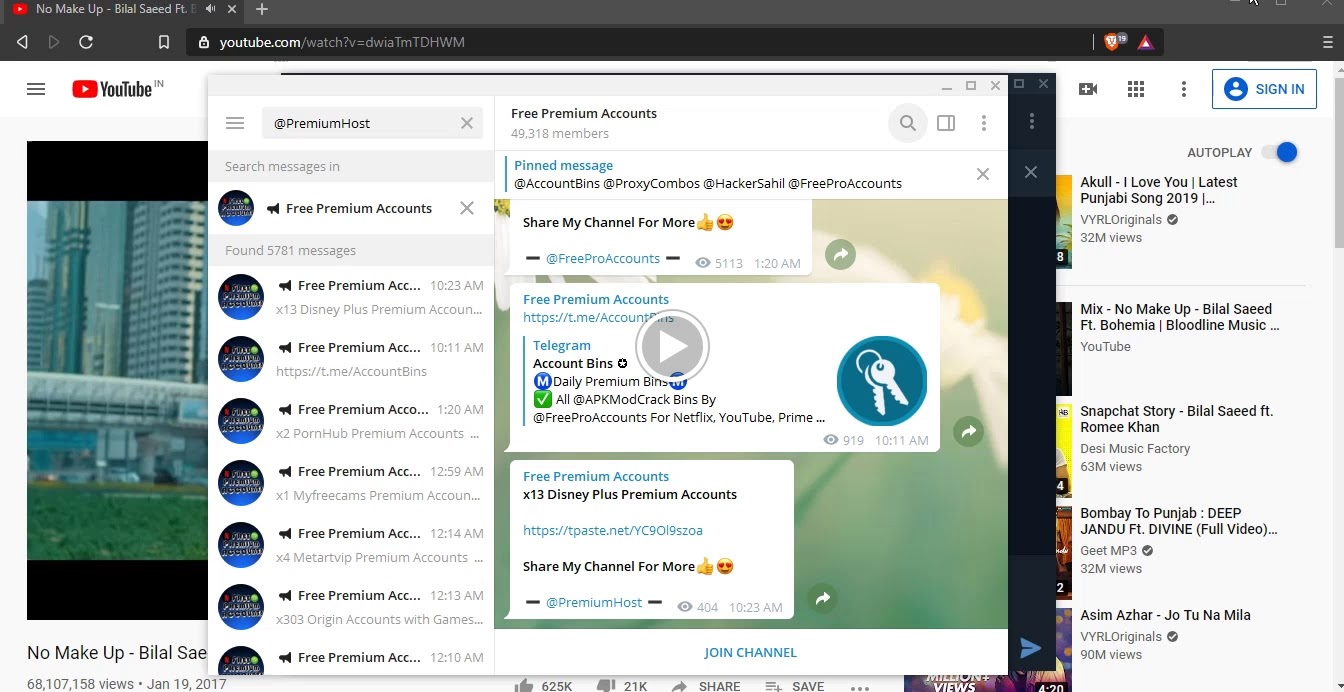This screenshot has width=1344, height=692.
Task: Focus the youtube.com address bar
Action: tap(640, 42)
